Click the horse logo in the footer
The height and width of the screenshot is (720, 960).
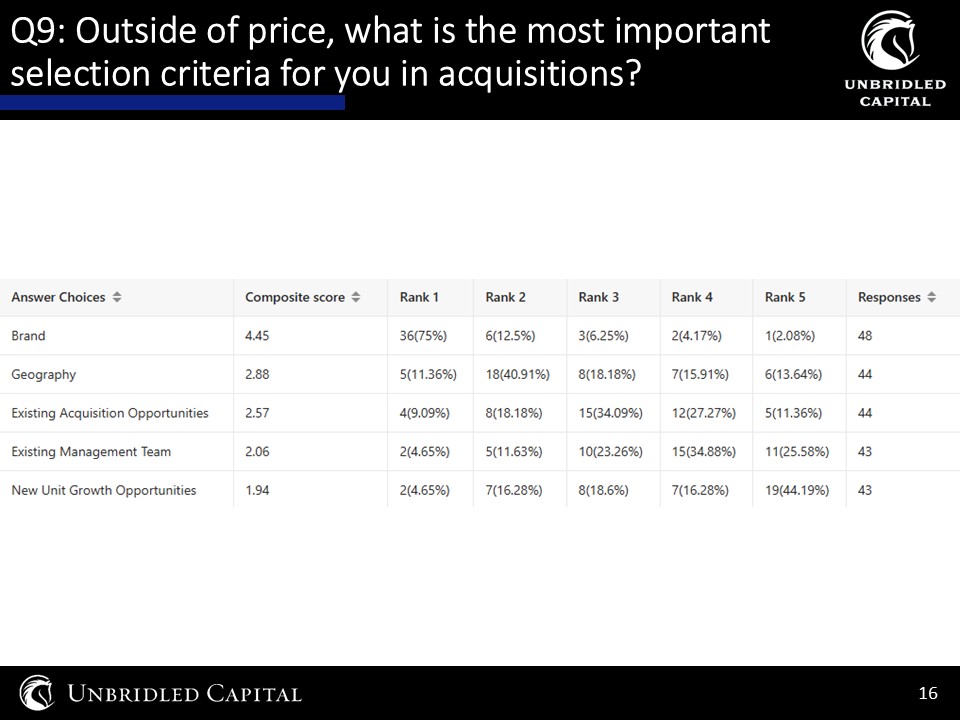point(36,692)
